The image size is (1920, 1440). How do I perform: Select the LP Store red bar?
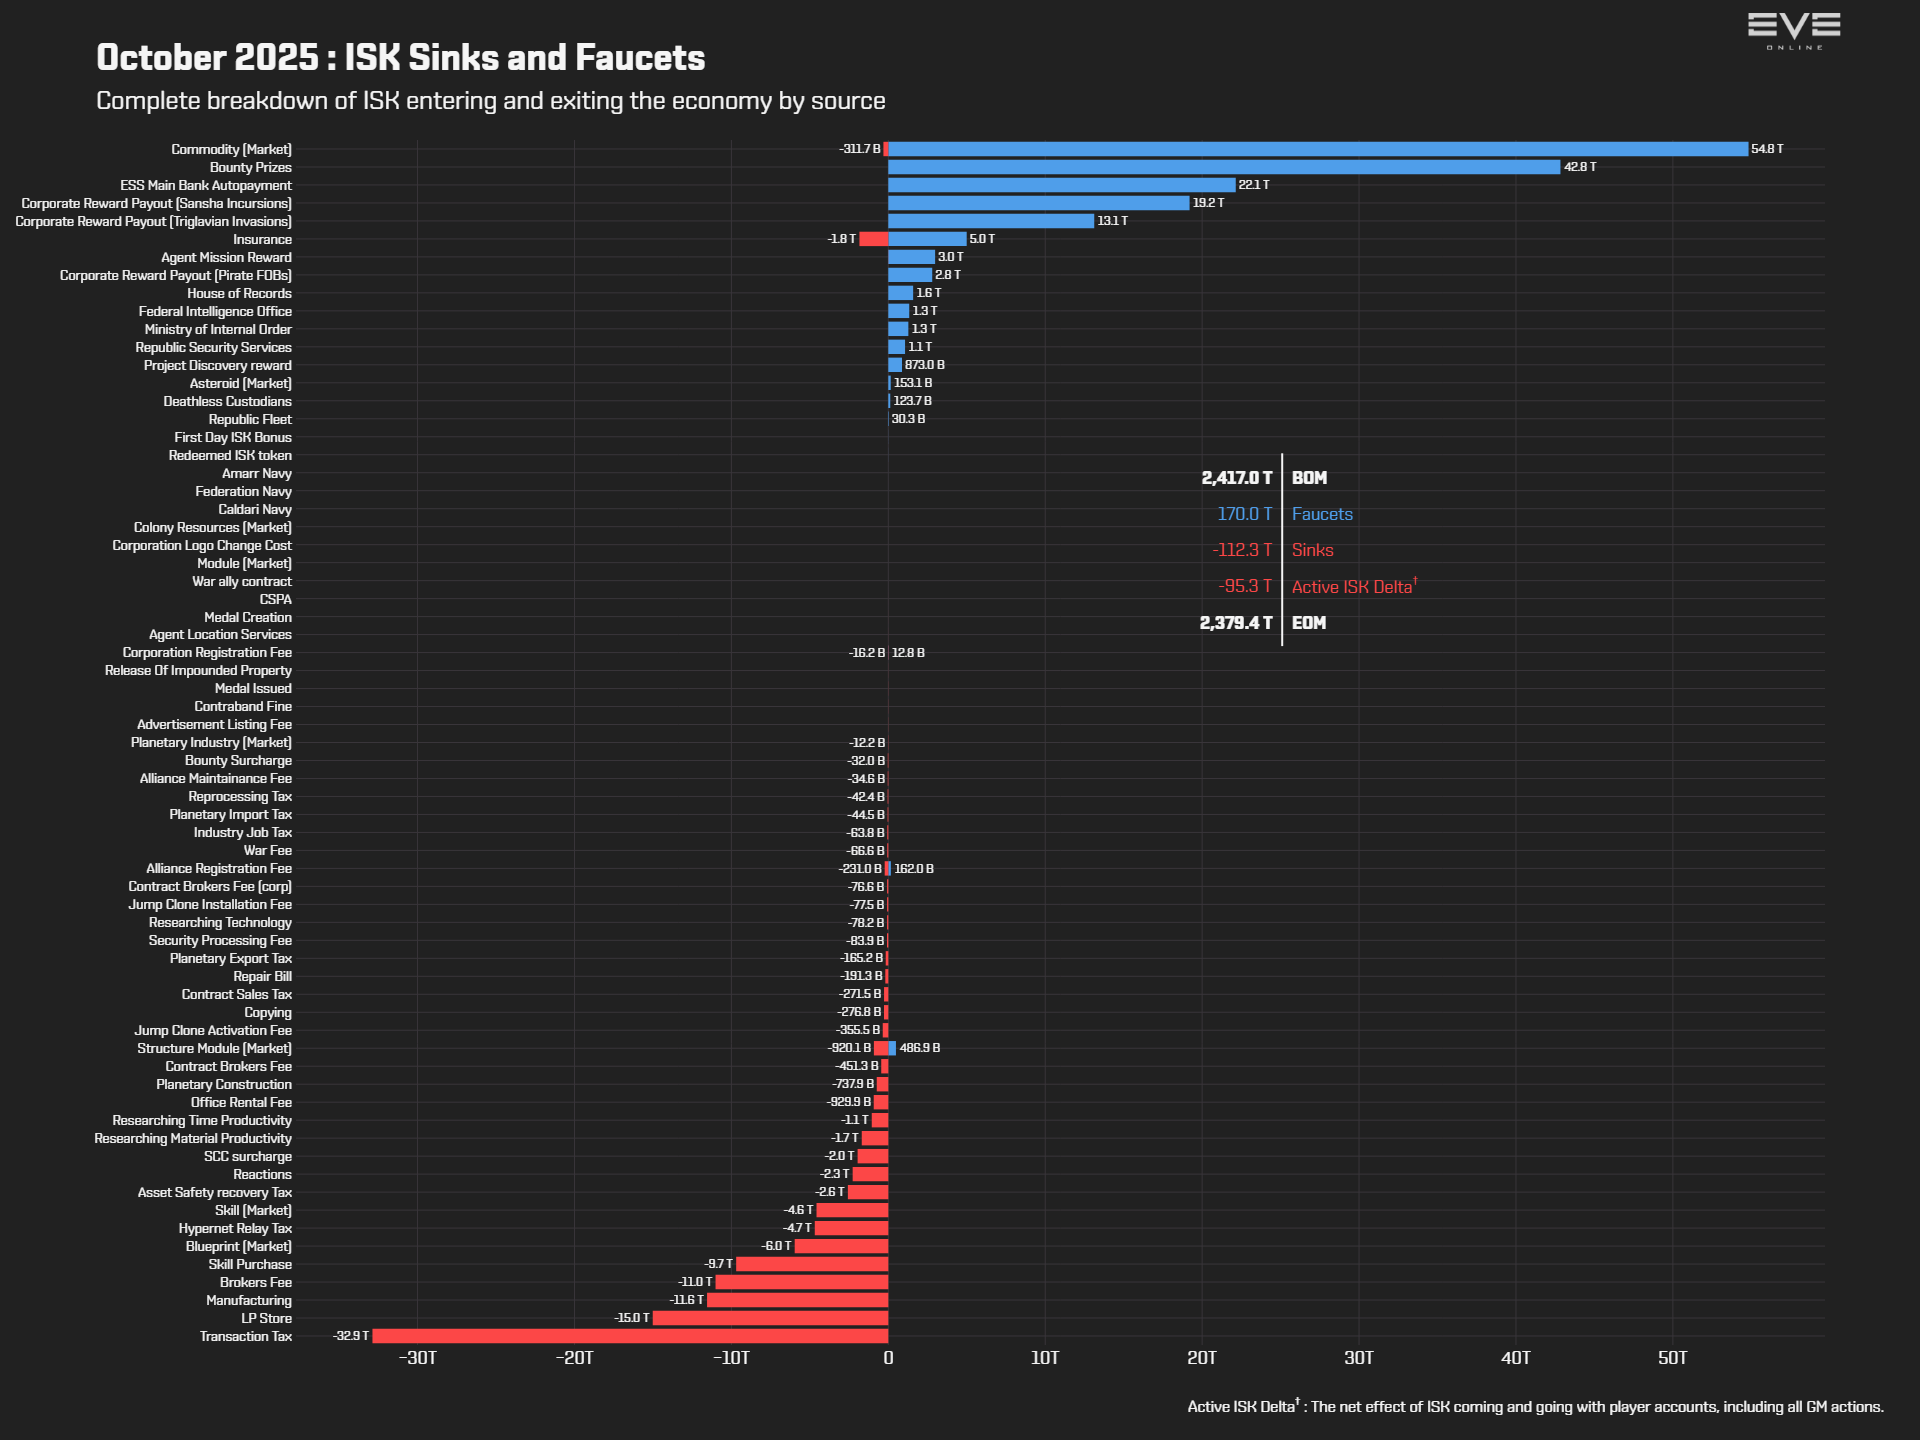[x=770, y=1318]
